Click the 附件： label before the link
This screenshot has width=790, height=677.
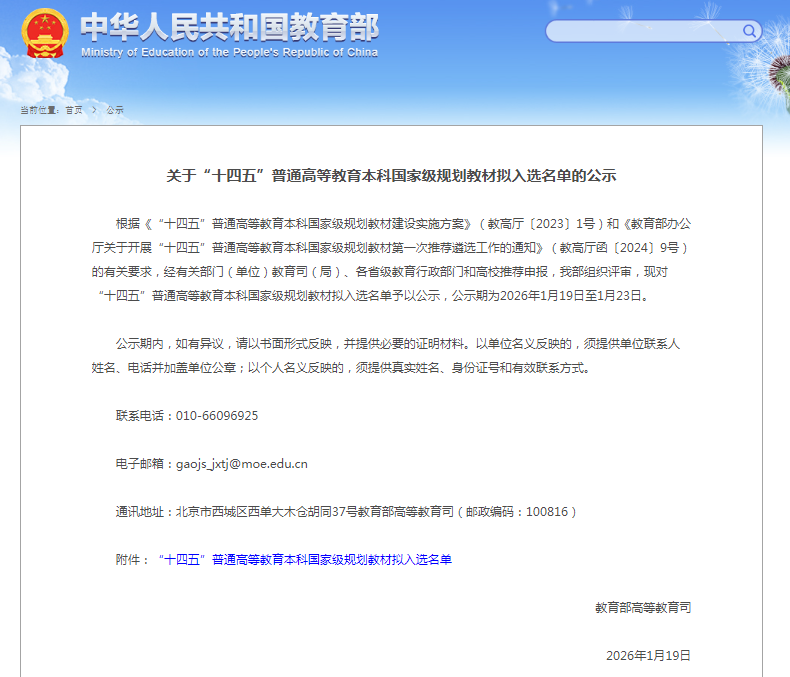pyautogui.click(x=133, y=560)
